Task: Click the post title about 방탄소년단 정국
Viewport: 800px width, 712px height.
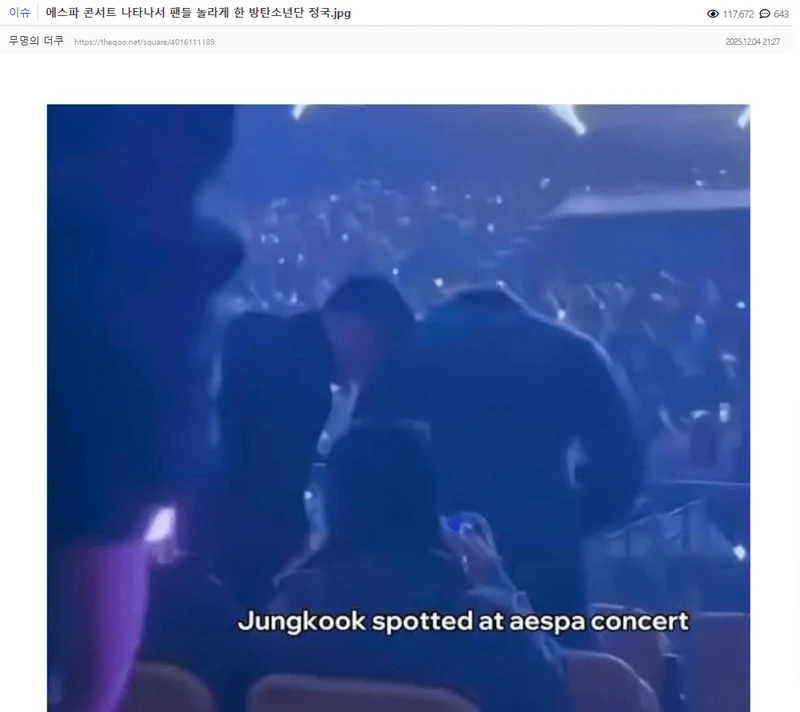Action: (198, 13)
